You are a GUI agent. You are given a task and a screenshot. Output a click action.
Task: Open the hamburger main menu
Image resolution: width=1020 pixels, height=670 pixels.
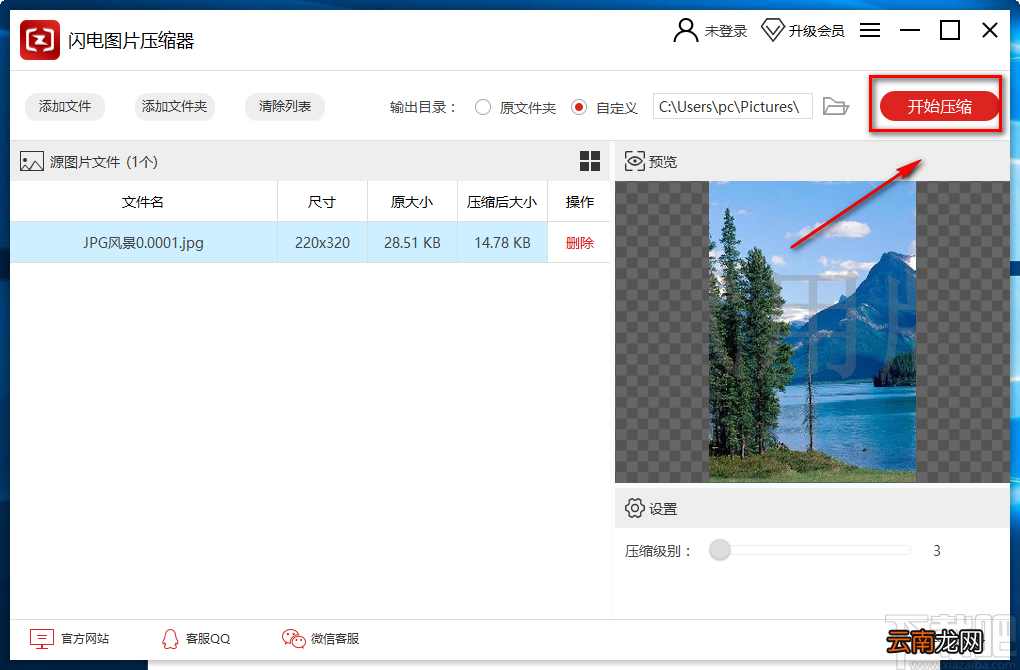[870, 30]
